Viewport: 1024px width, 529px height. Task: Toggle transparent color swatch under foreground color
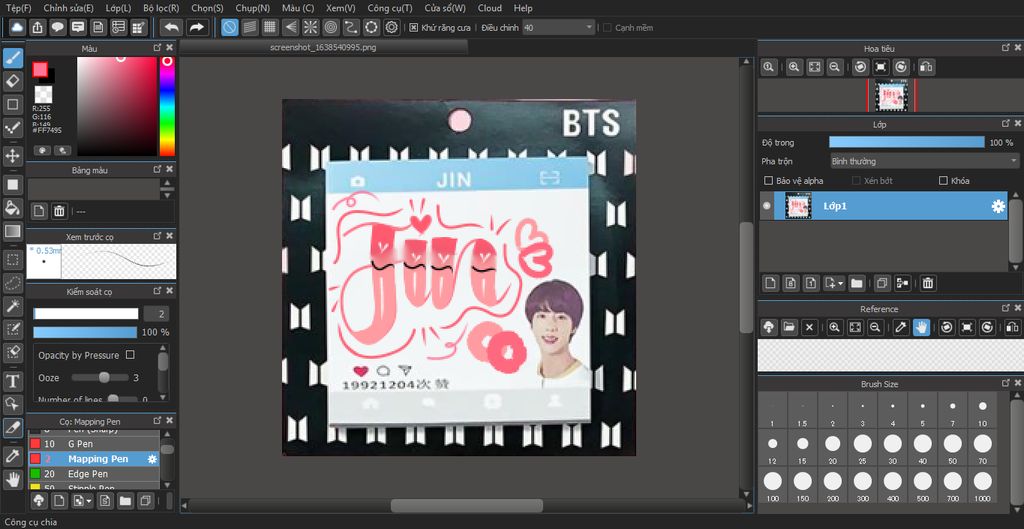click(x=44, y=94)
